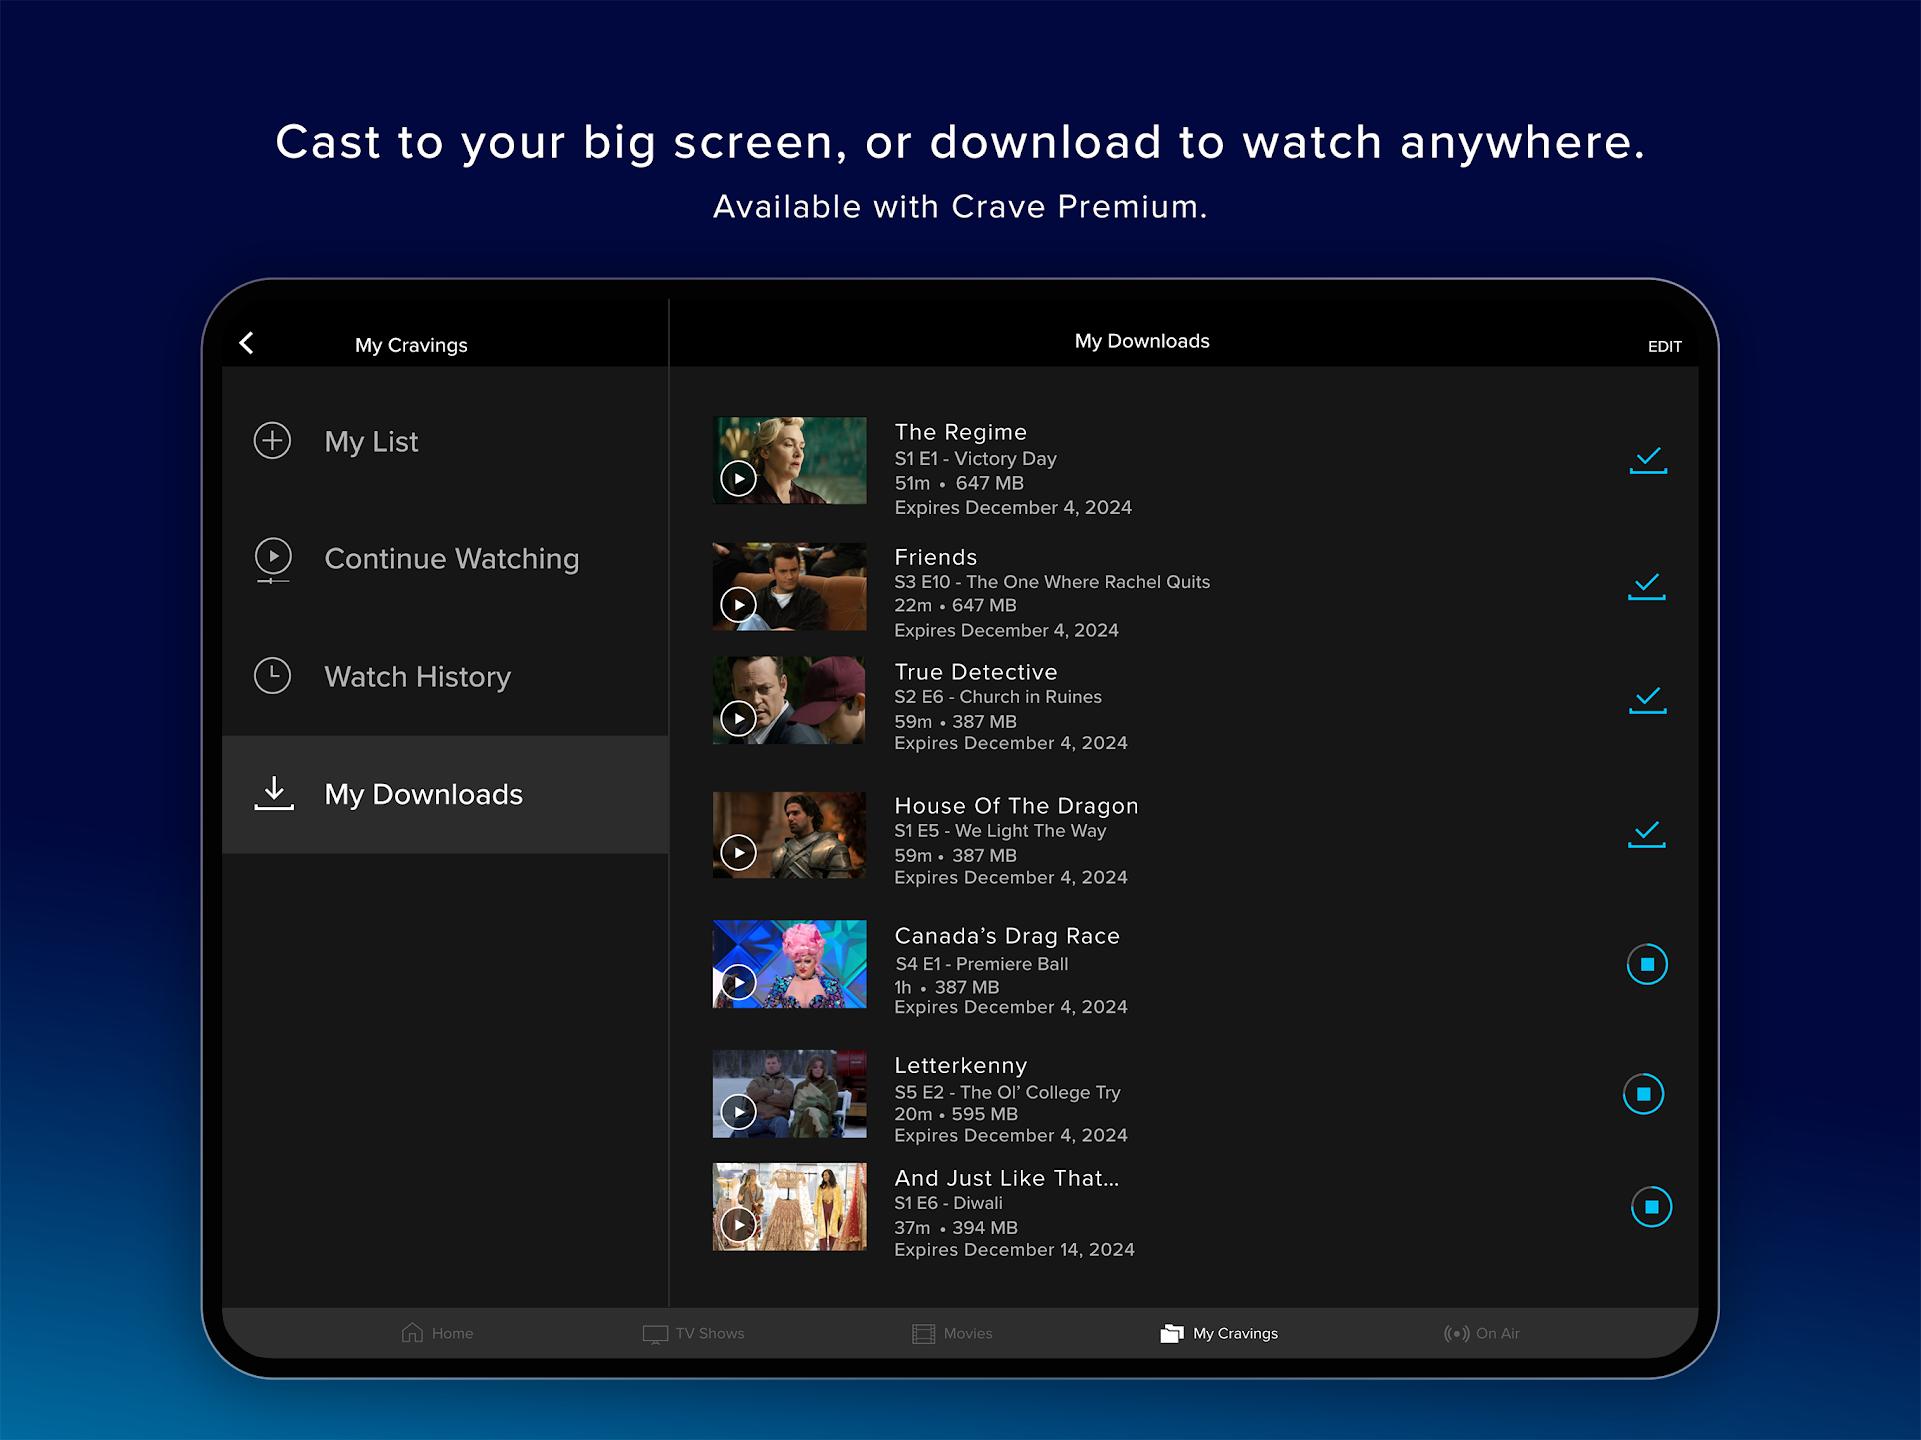
Task: Click the EDIT button in My Downloads
Action: [1665, 343]
